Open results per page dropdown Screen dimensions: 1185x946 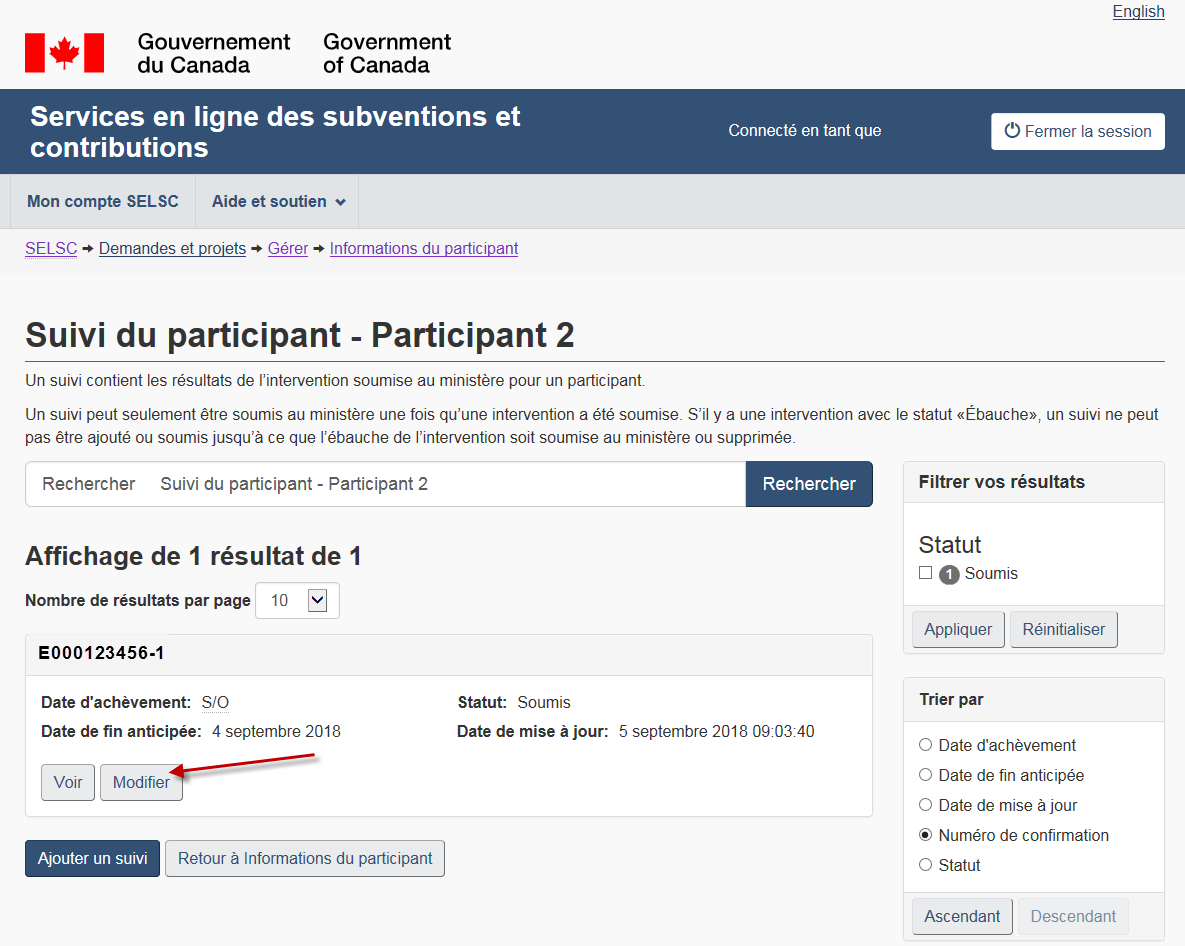click(x=298, y=600)
